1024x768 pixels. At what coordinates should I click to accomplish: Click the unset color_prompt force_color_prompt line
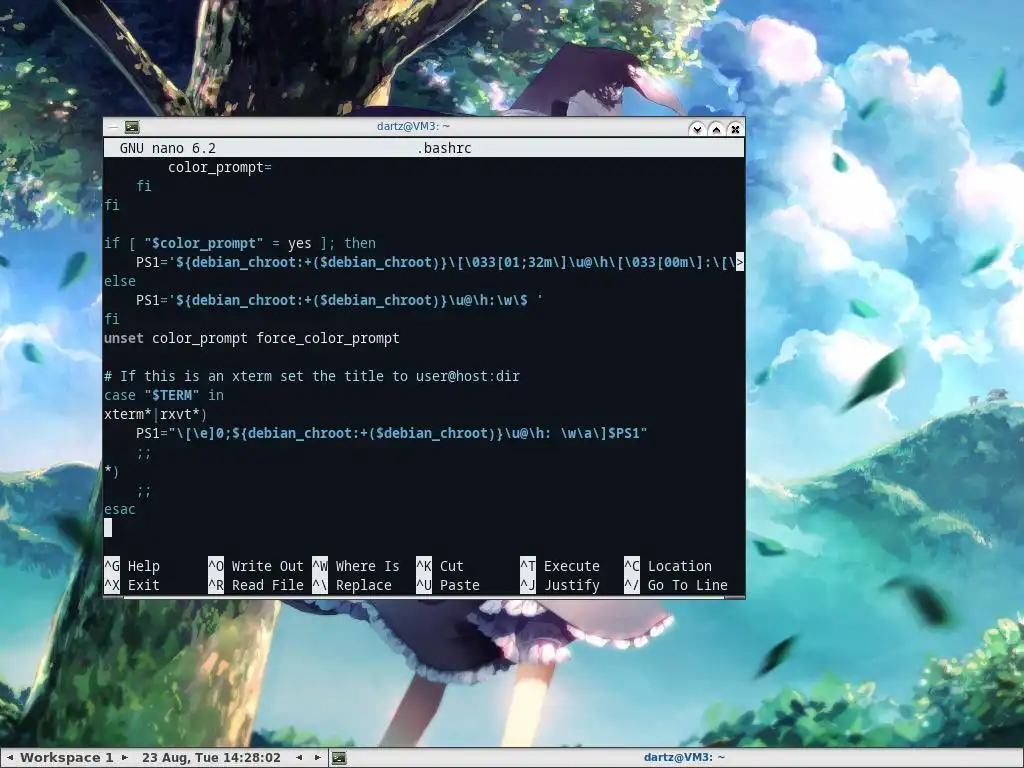(x=251, y=338)
